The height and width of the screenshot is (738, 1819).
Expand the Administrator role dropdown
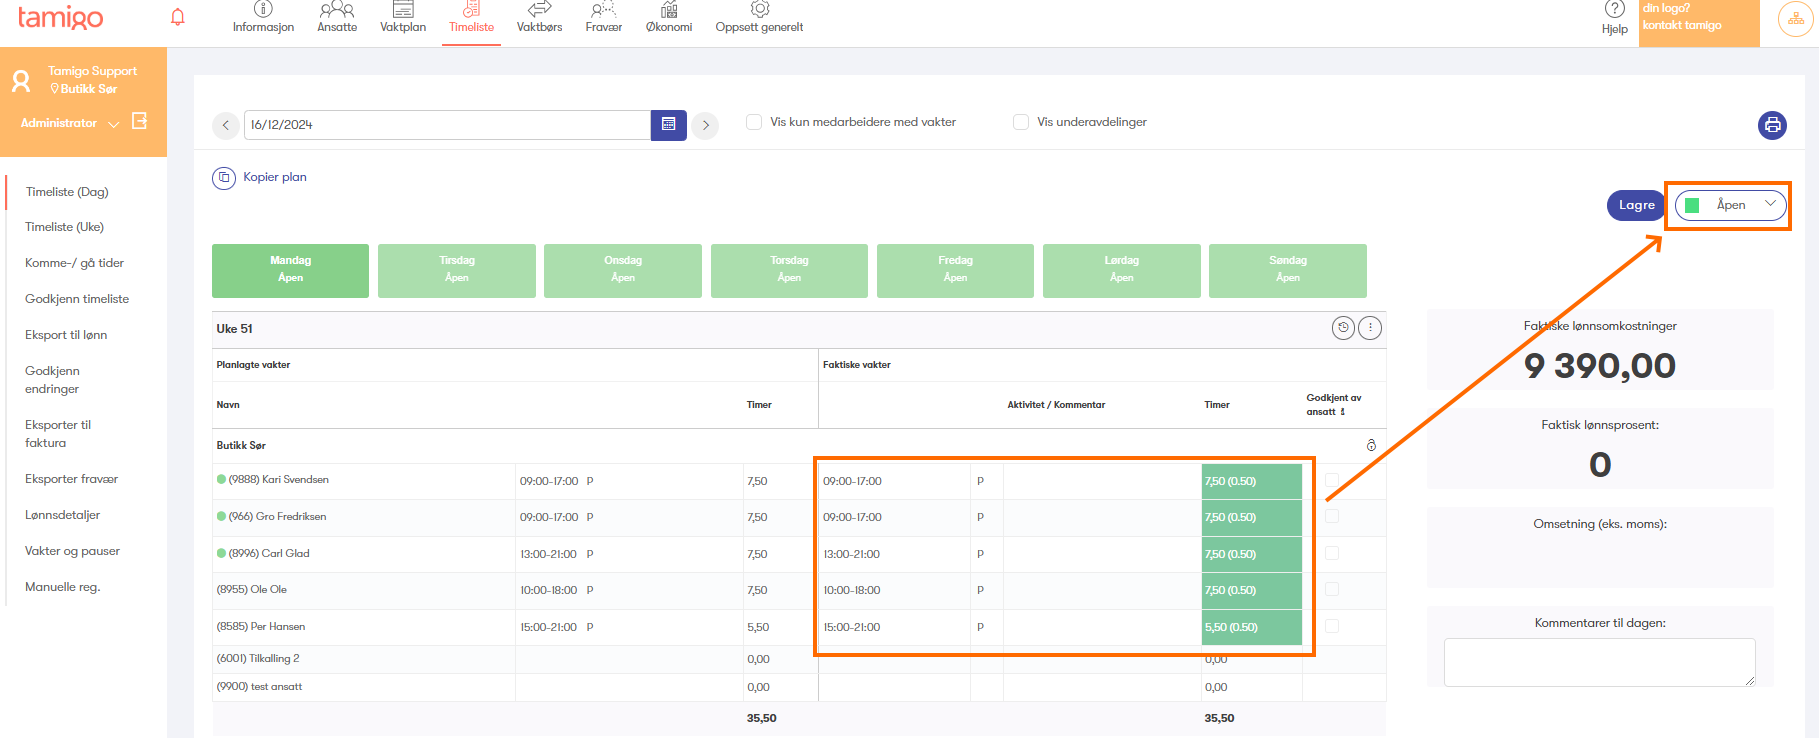pos(114,124)
